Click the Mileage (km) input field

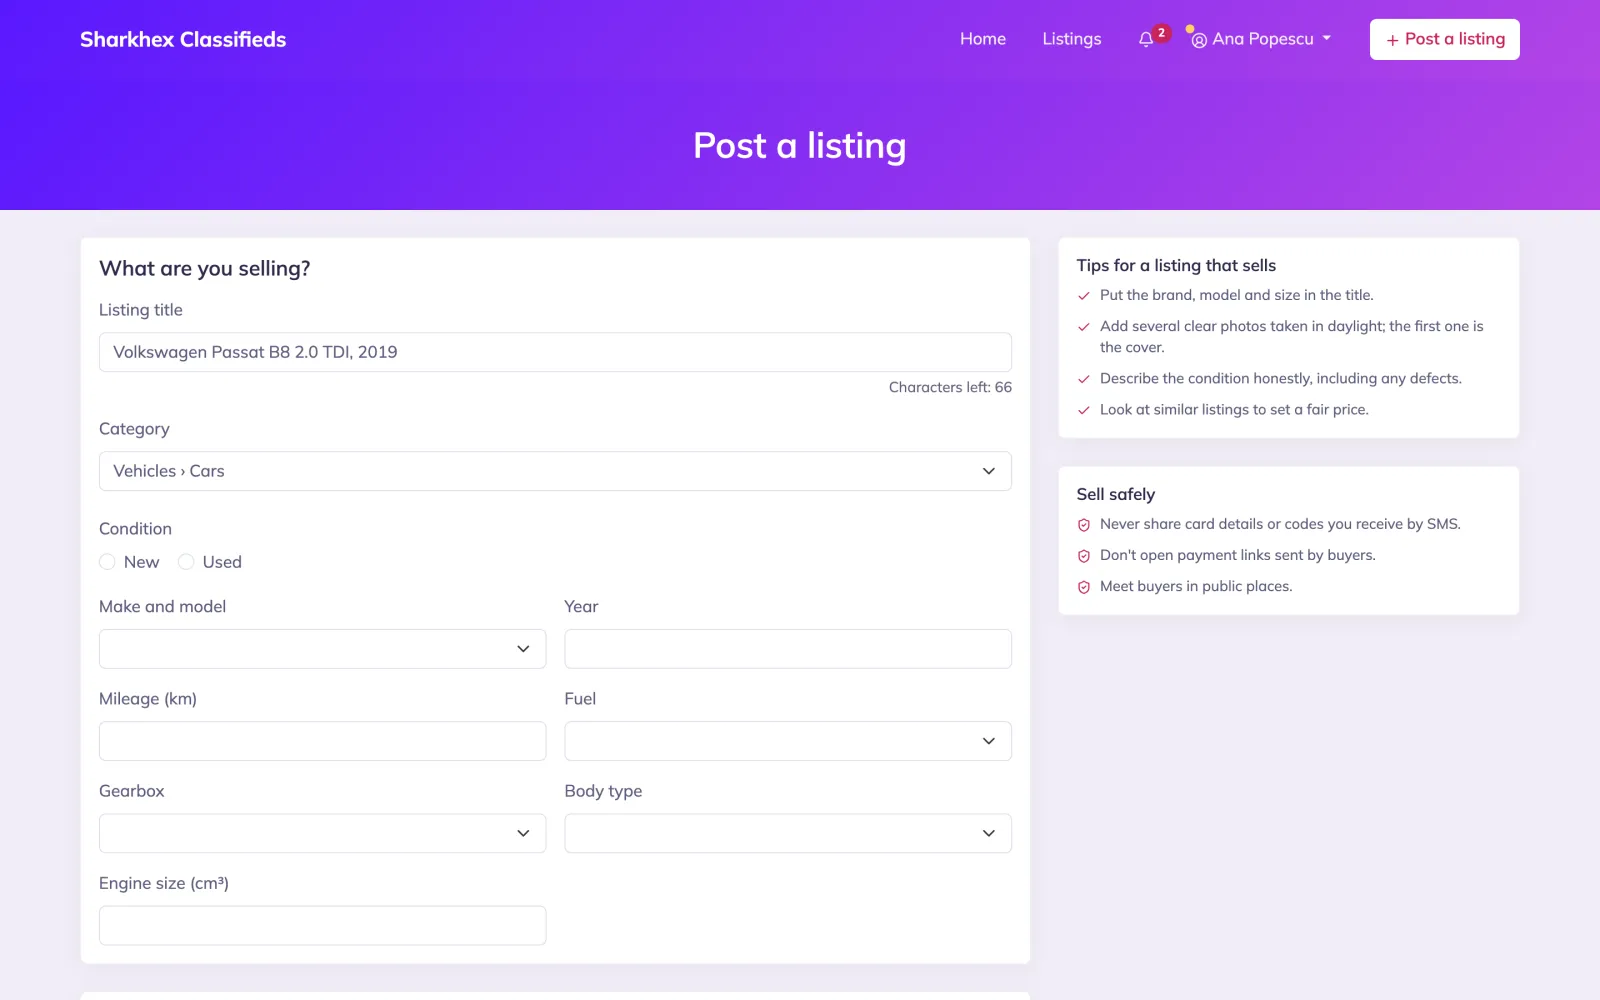pos(322,741)
